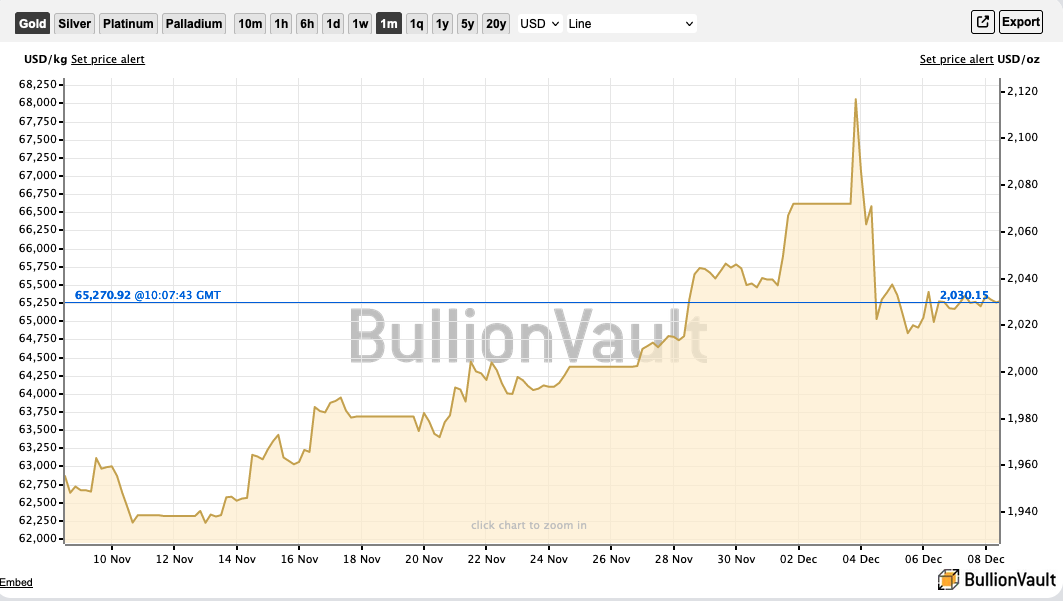Open the USD currency dropdown
1063x601 pixels.
540,24
